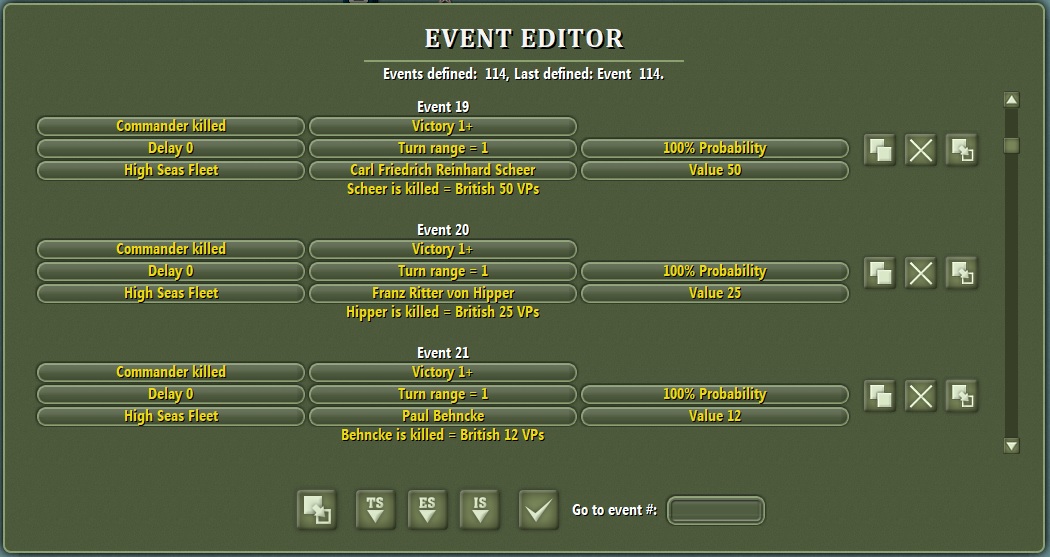Screen dimensions: 1050x557
Task: Click the scroll down arrow
Action: [1011, 446]
